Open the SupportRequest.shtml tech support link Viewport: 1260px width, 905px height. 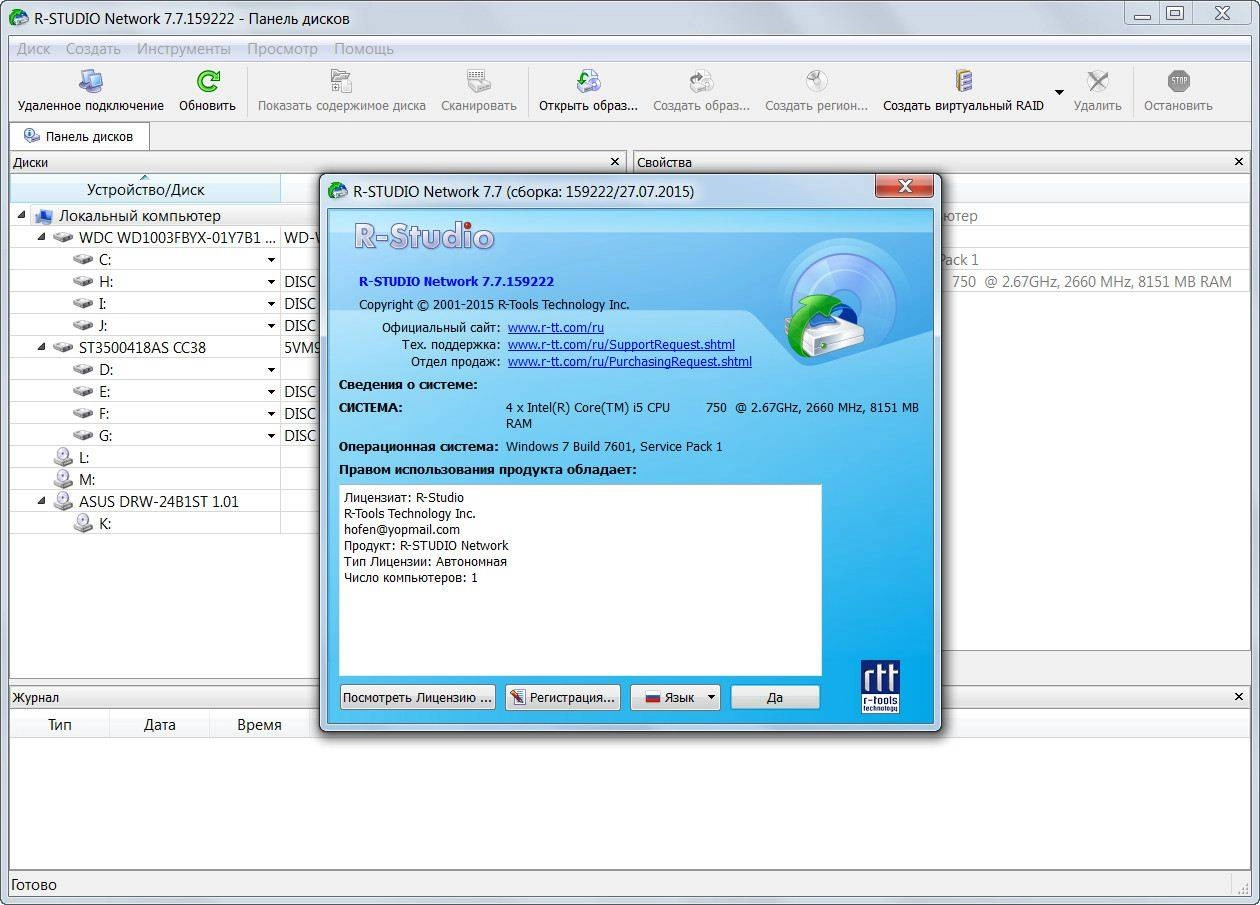click(x=621, y=345)
